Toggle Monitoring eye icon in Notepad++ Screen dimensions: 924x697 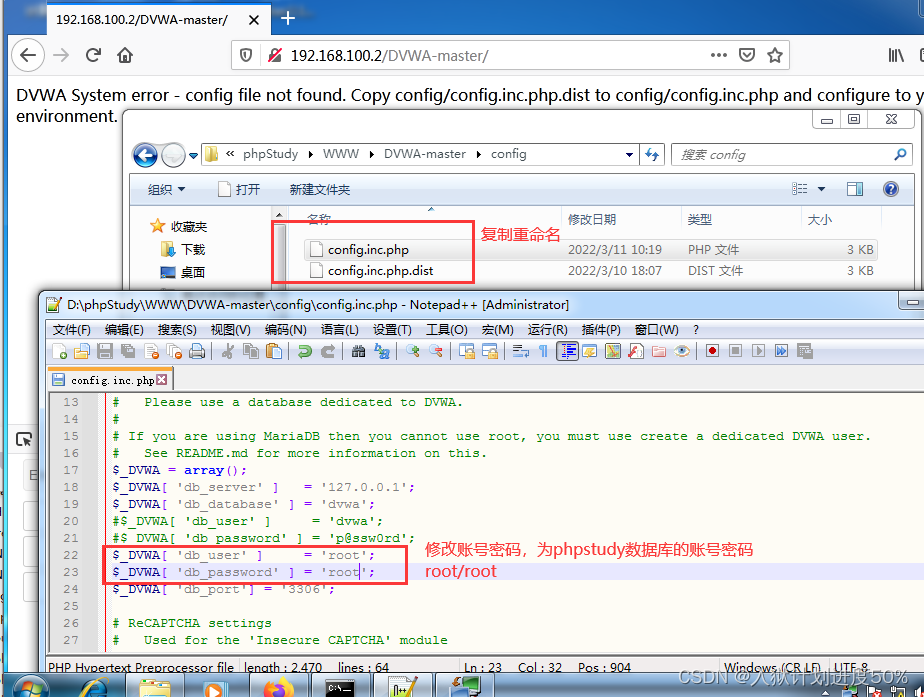tap(682, 351)
